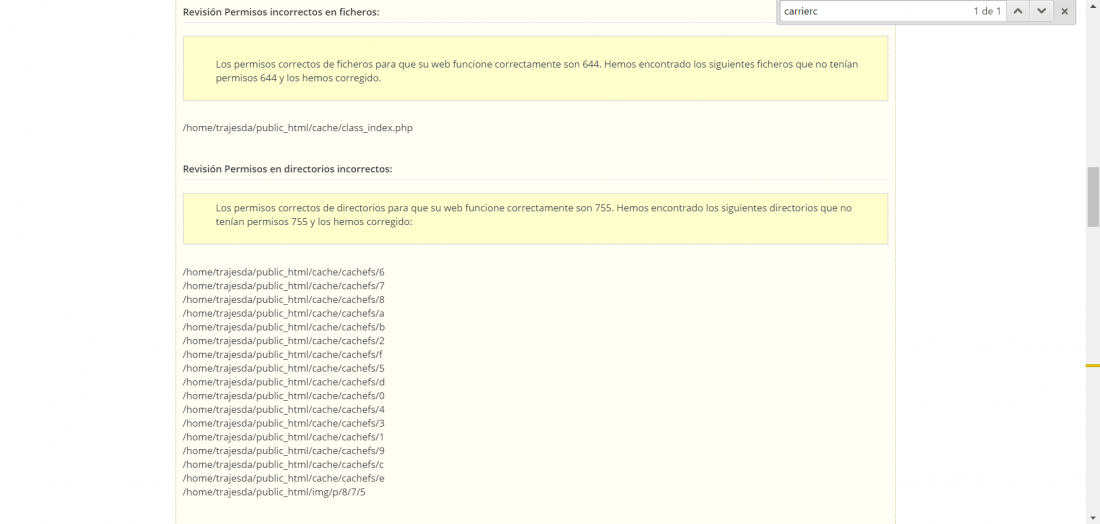Click heading 'Revisión Permisos en directorios incorrectos:'
The height and width of the screenshot is (524, 1100).
[288, 169]
